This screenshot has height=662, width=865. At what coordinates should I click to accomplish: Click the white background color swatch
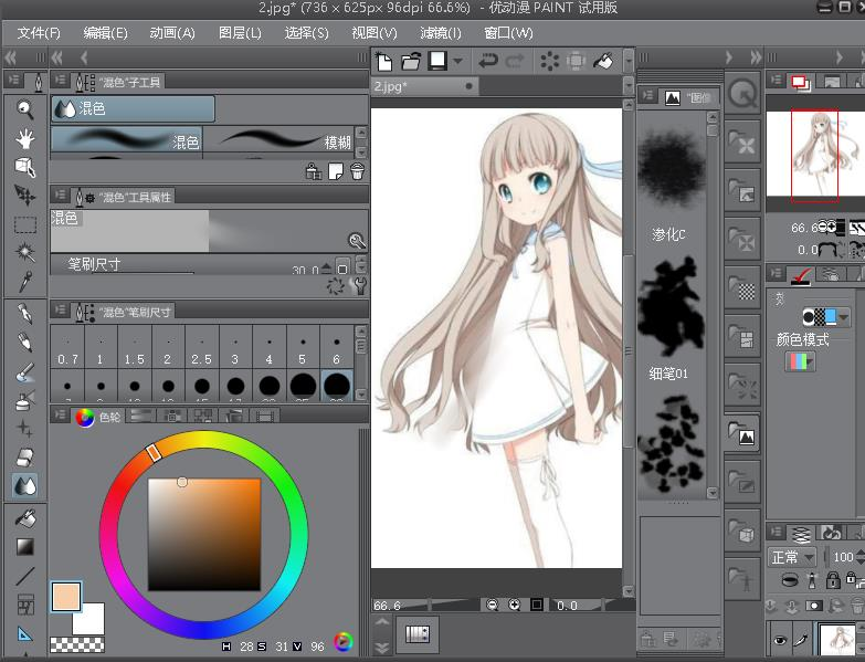point(88,618)
